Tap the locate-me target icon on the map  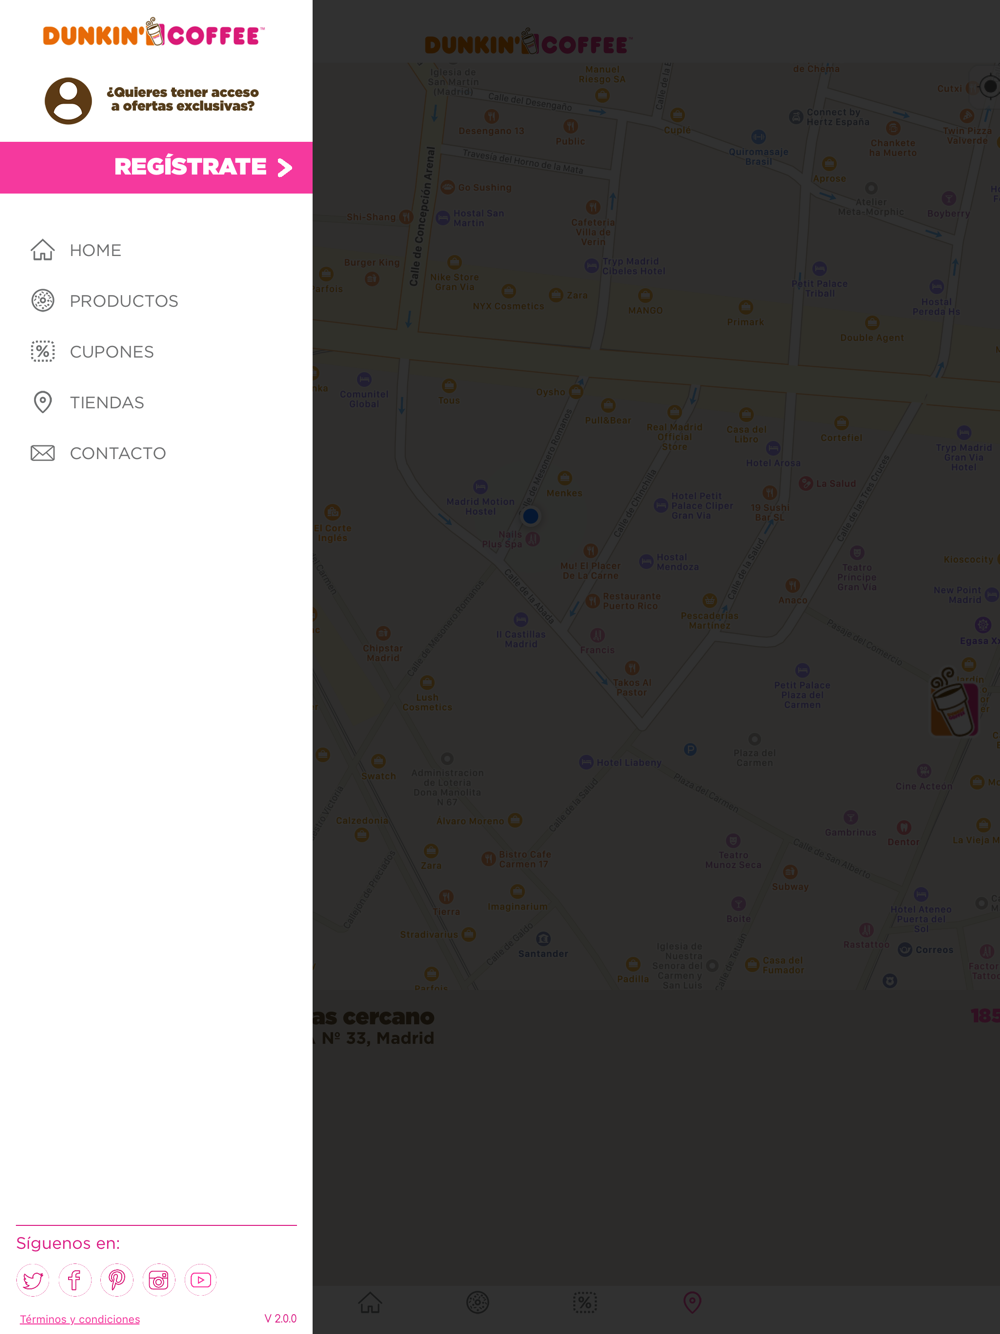[990, 87]
